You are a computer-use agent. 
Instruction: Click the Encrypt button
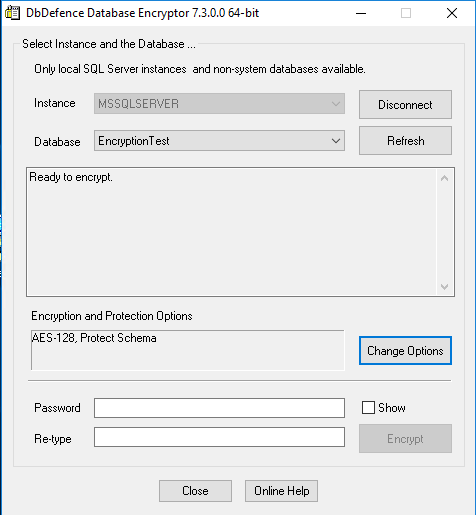405,438
